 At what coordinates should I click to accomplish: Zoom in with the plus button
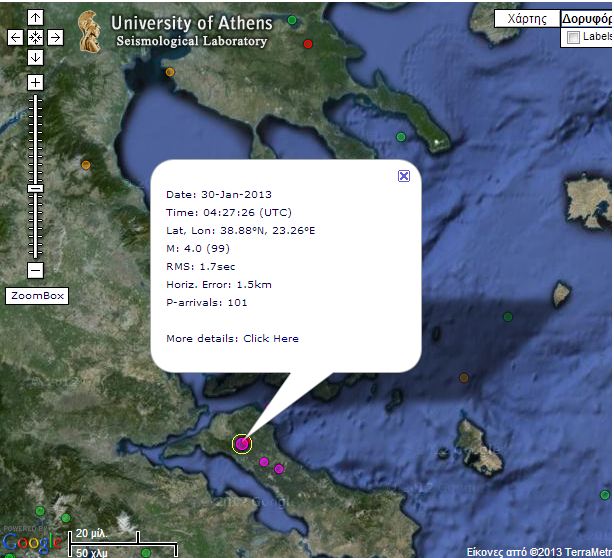(35, 82)
